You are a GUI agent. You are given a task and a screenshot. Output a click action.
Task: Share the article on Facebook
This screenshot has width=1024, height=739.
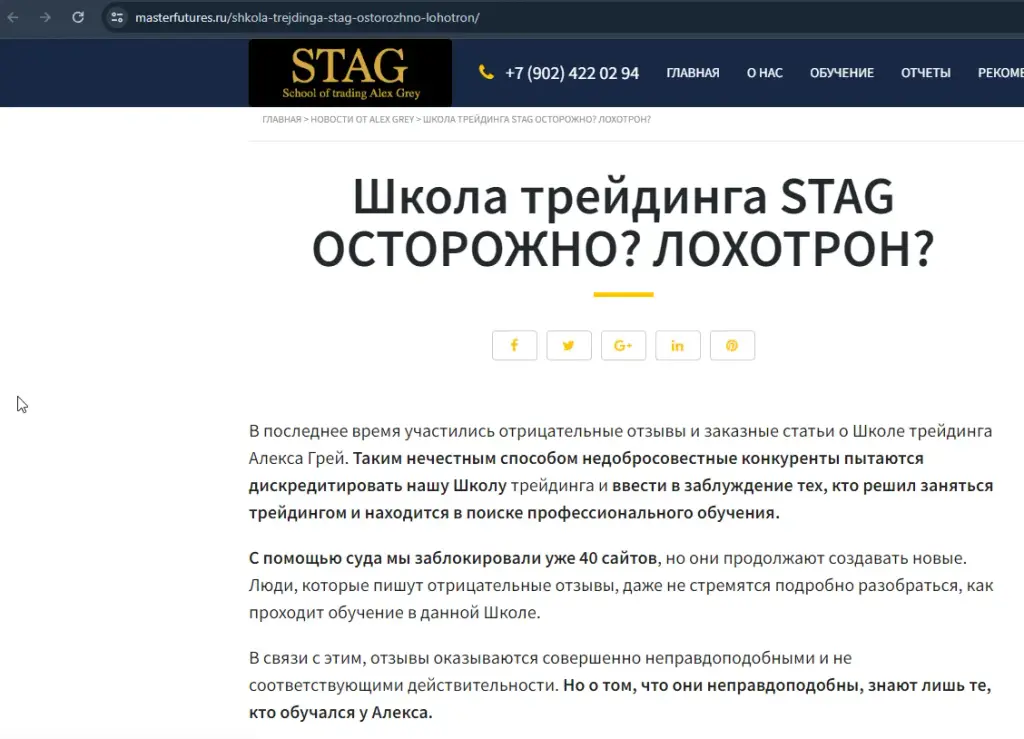point(515,345)
